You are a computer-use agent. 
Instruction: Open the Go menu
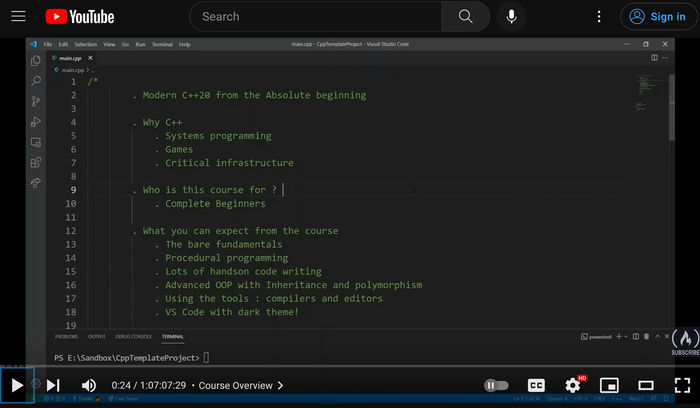point(125,44)
